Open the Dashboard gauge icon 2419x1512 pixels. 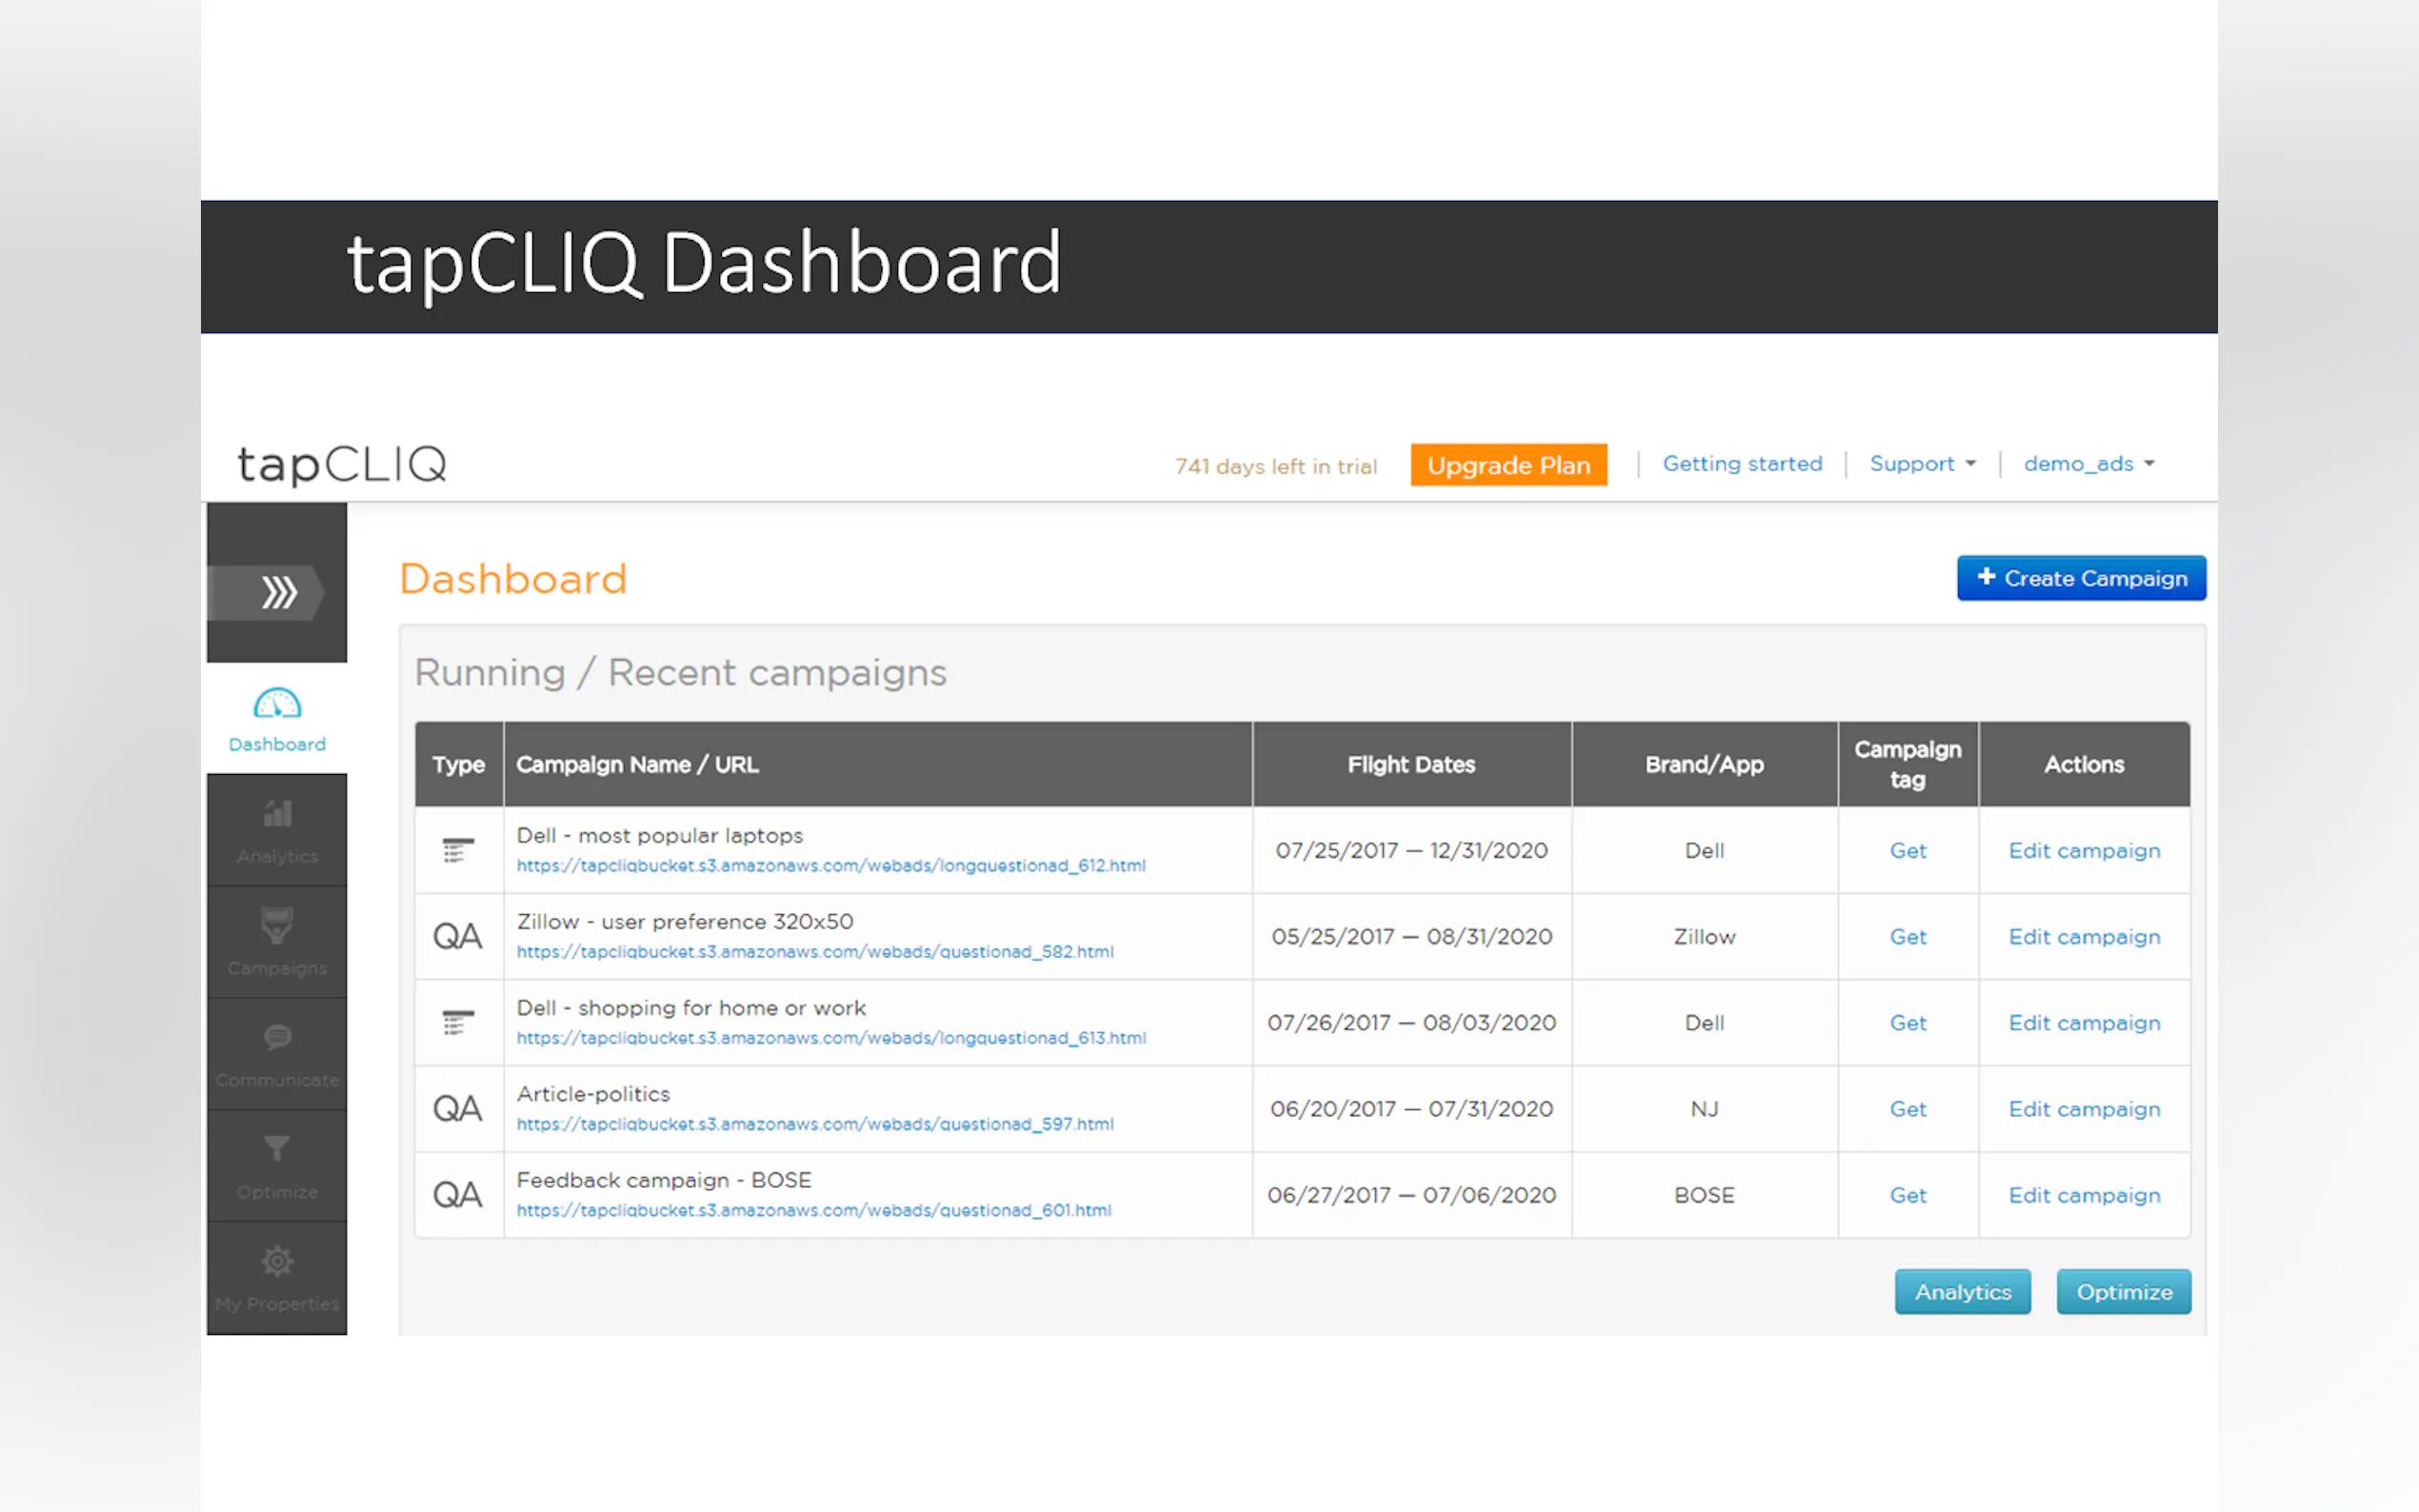pyautogui.click(x=277, y=705)
